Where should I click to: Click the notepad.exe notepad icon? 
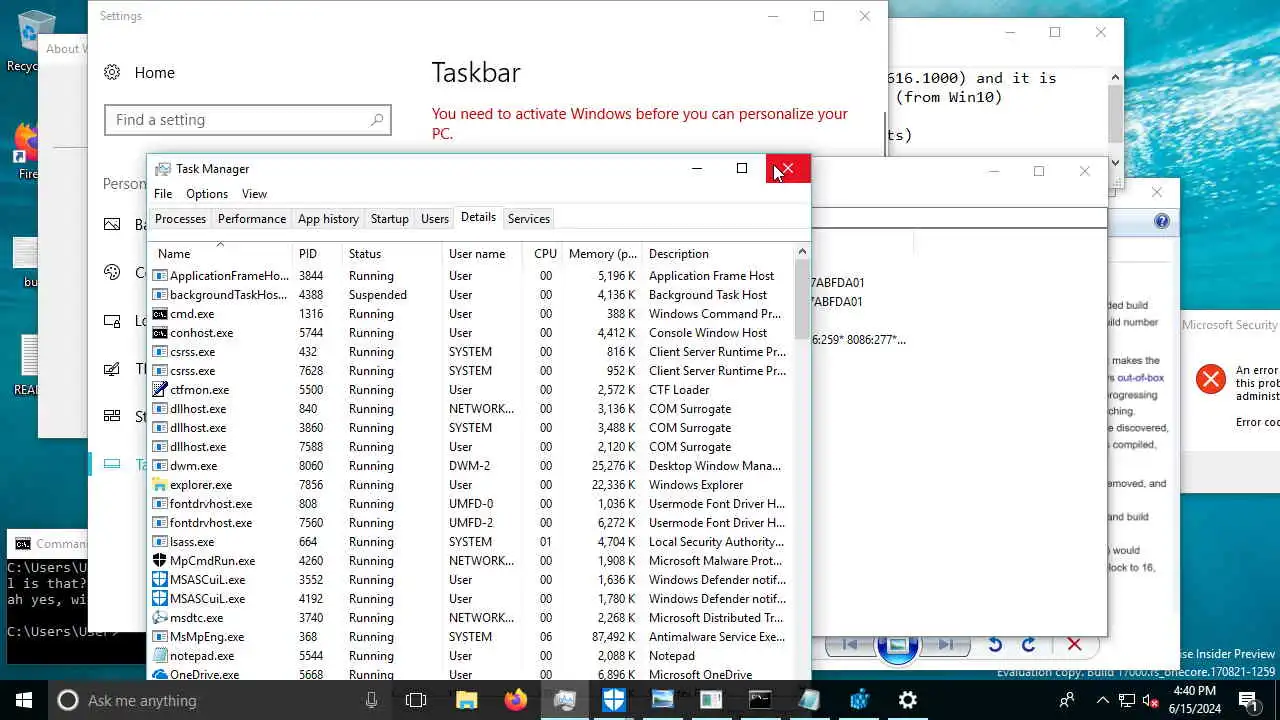pos(159,656)
